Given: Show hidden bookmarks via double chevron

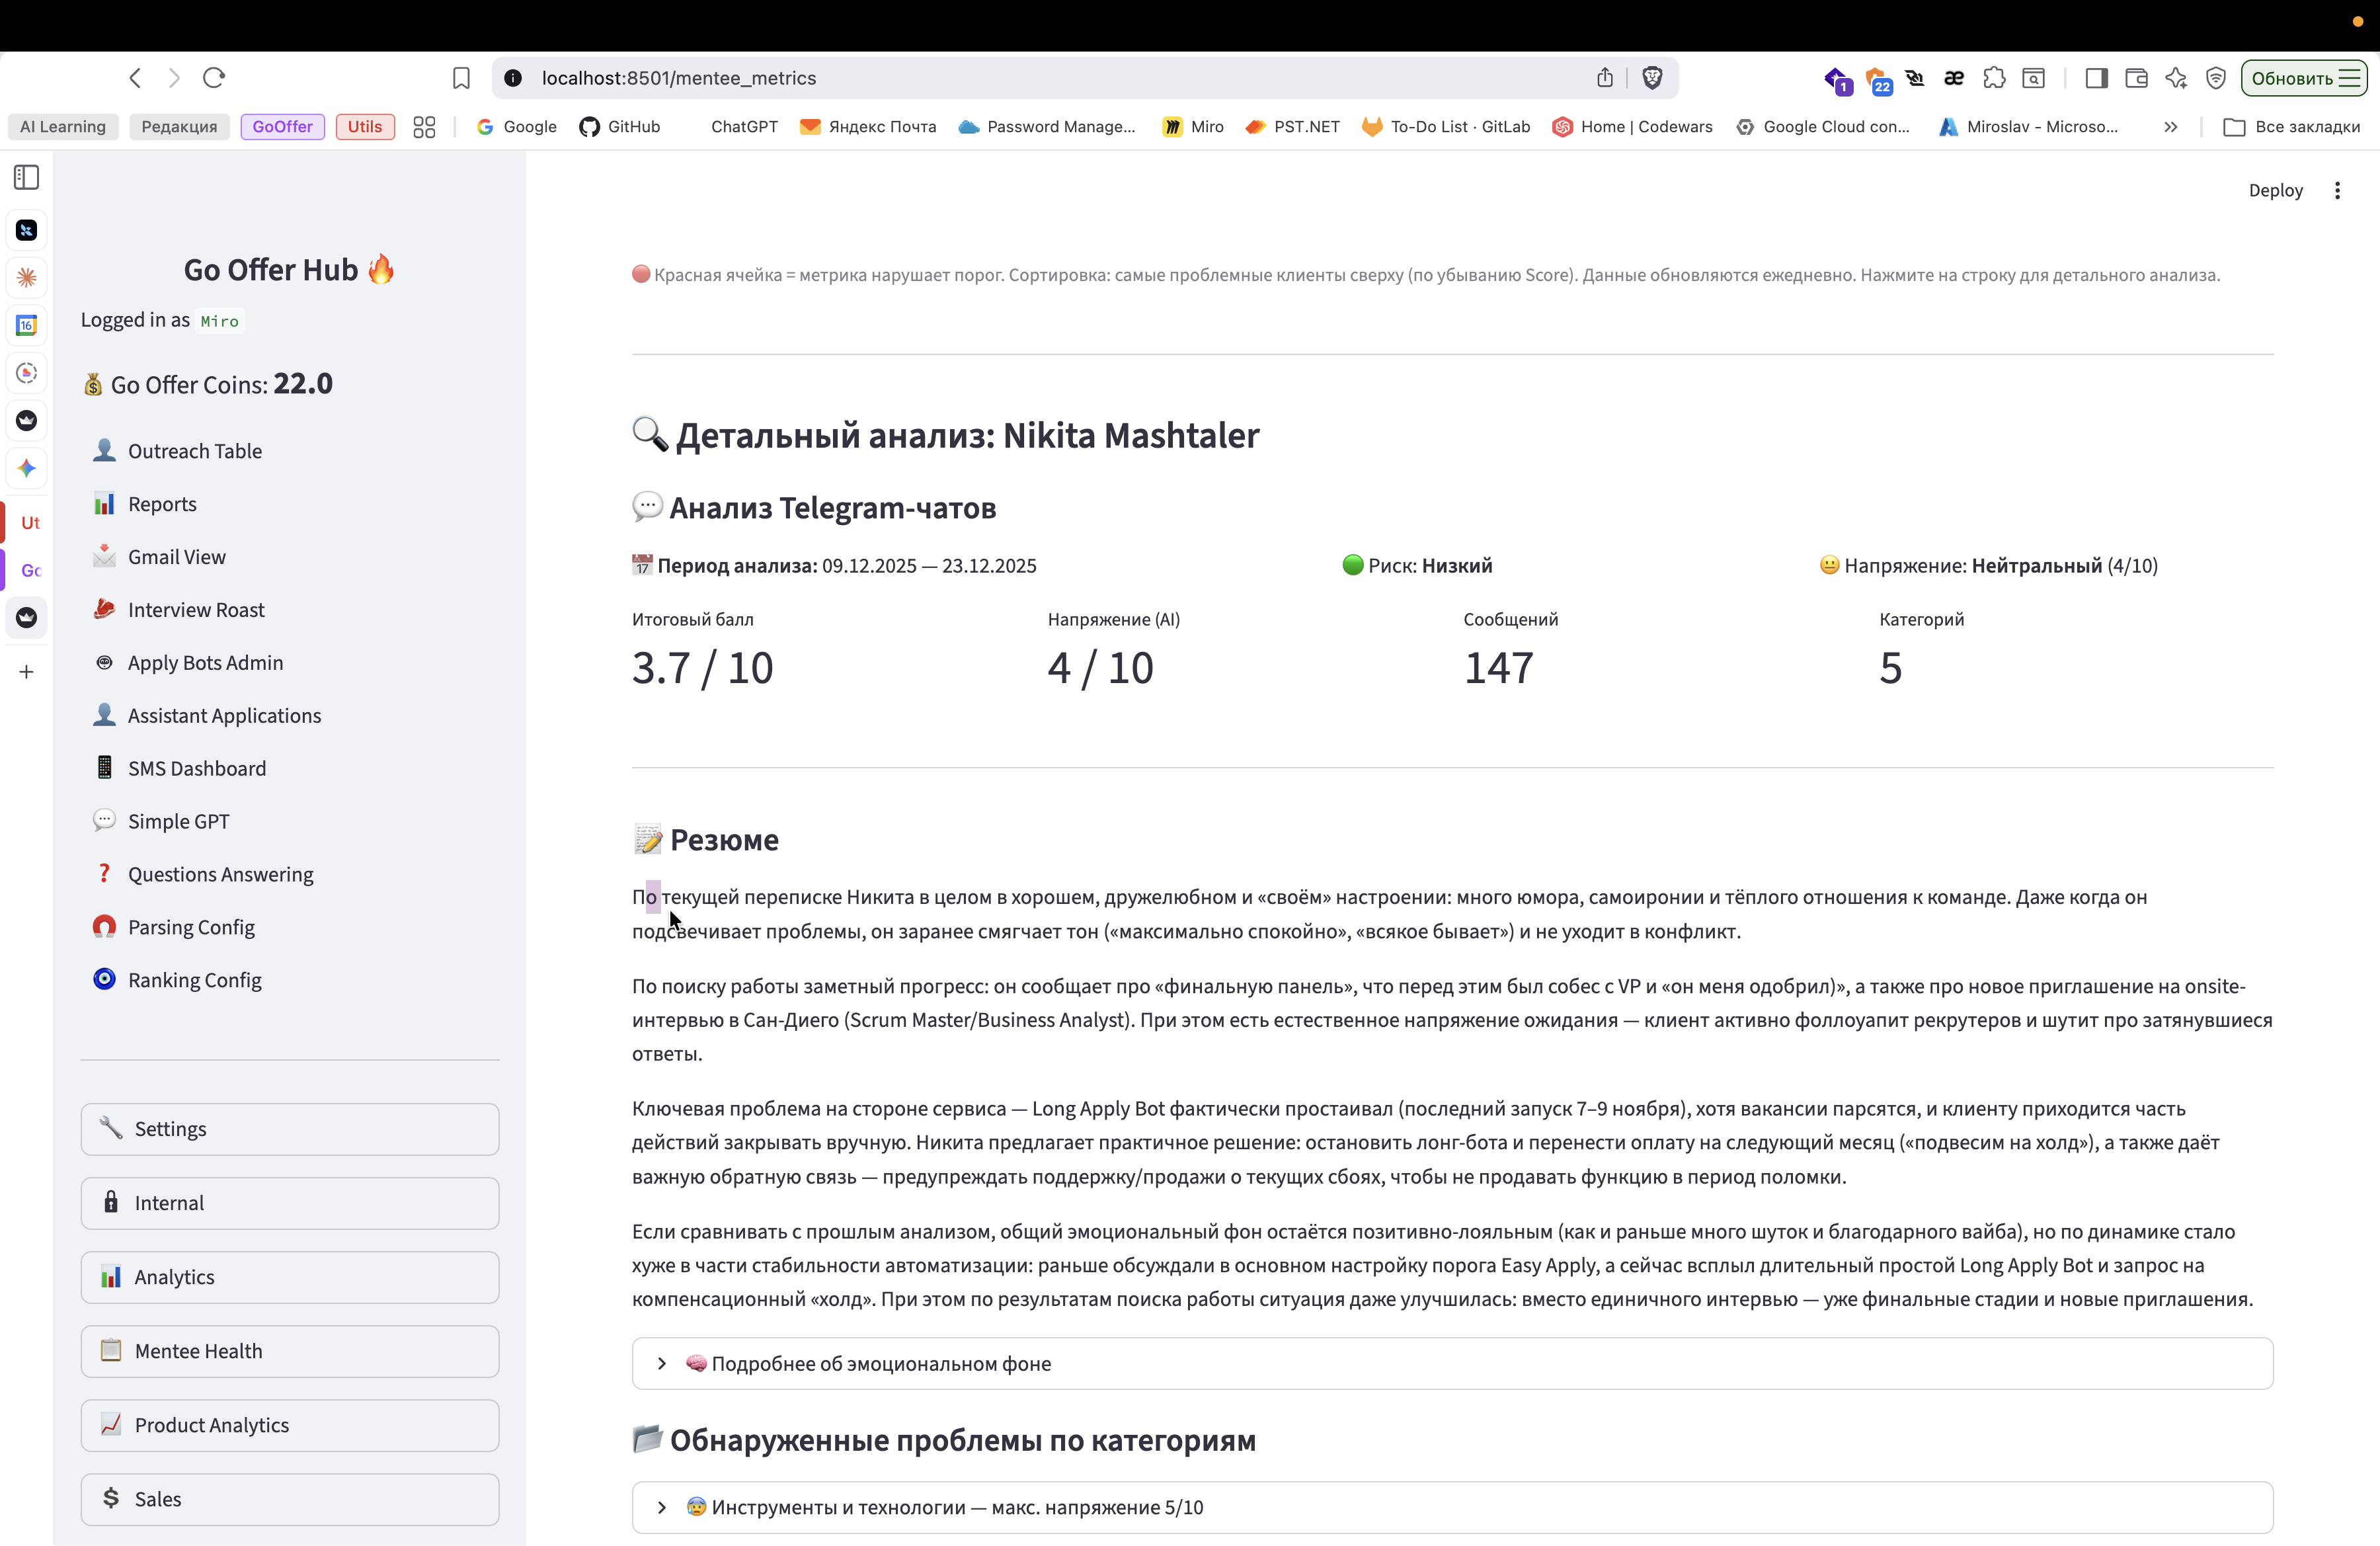Looking at the screenshot, I should pos(2170,127).
